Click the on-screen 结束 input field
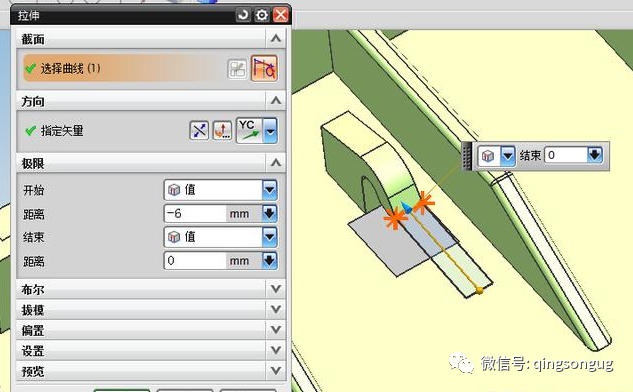Screen dimensions: 633x392 coord(566,155)
